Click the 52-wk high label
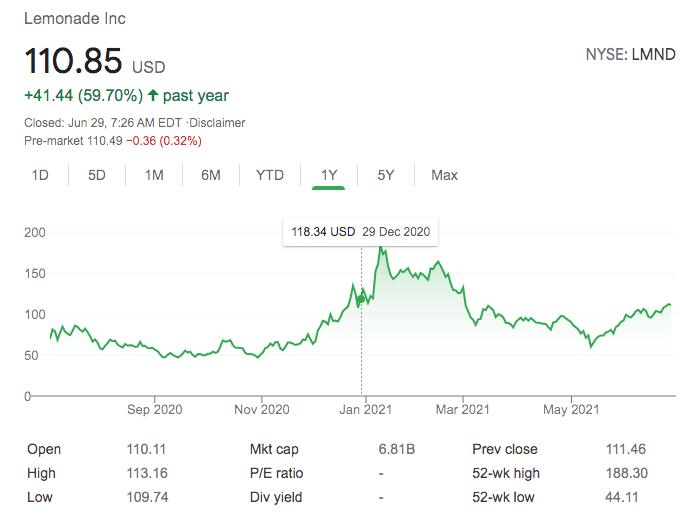This screenshot has width=695, height=526. (506, 473)
